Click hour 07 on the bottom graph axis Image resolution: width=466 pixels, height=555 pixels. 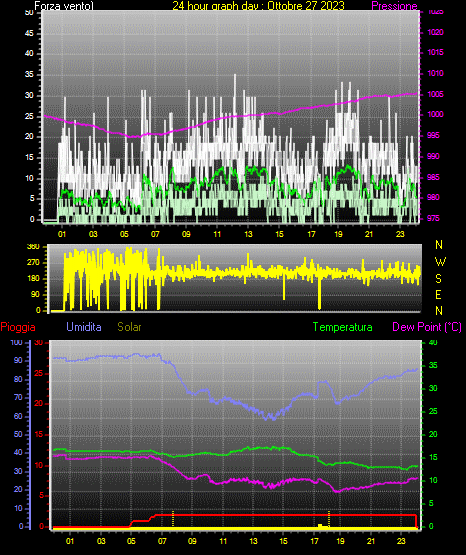[x=162, y=541]
